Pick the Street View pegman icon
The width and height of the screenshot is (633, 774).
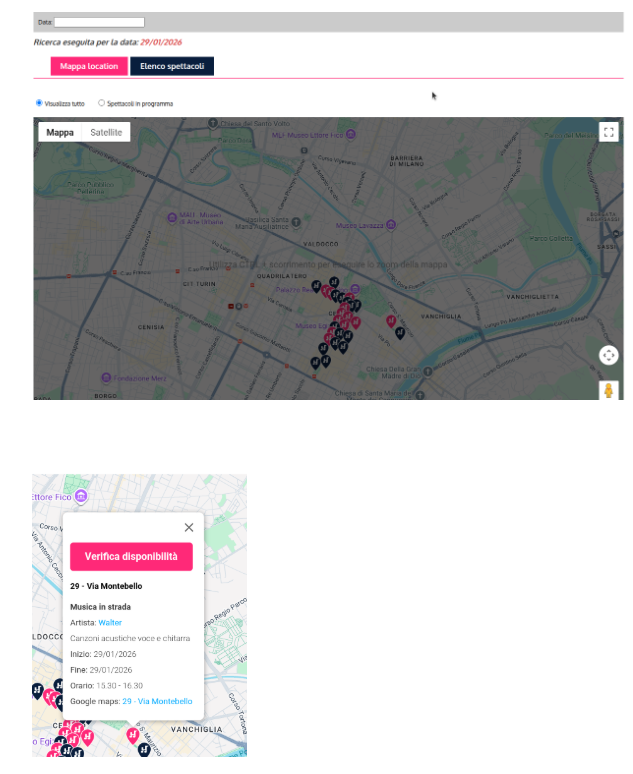(x=608, y=390)
